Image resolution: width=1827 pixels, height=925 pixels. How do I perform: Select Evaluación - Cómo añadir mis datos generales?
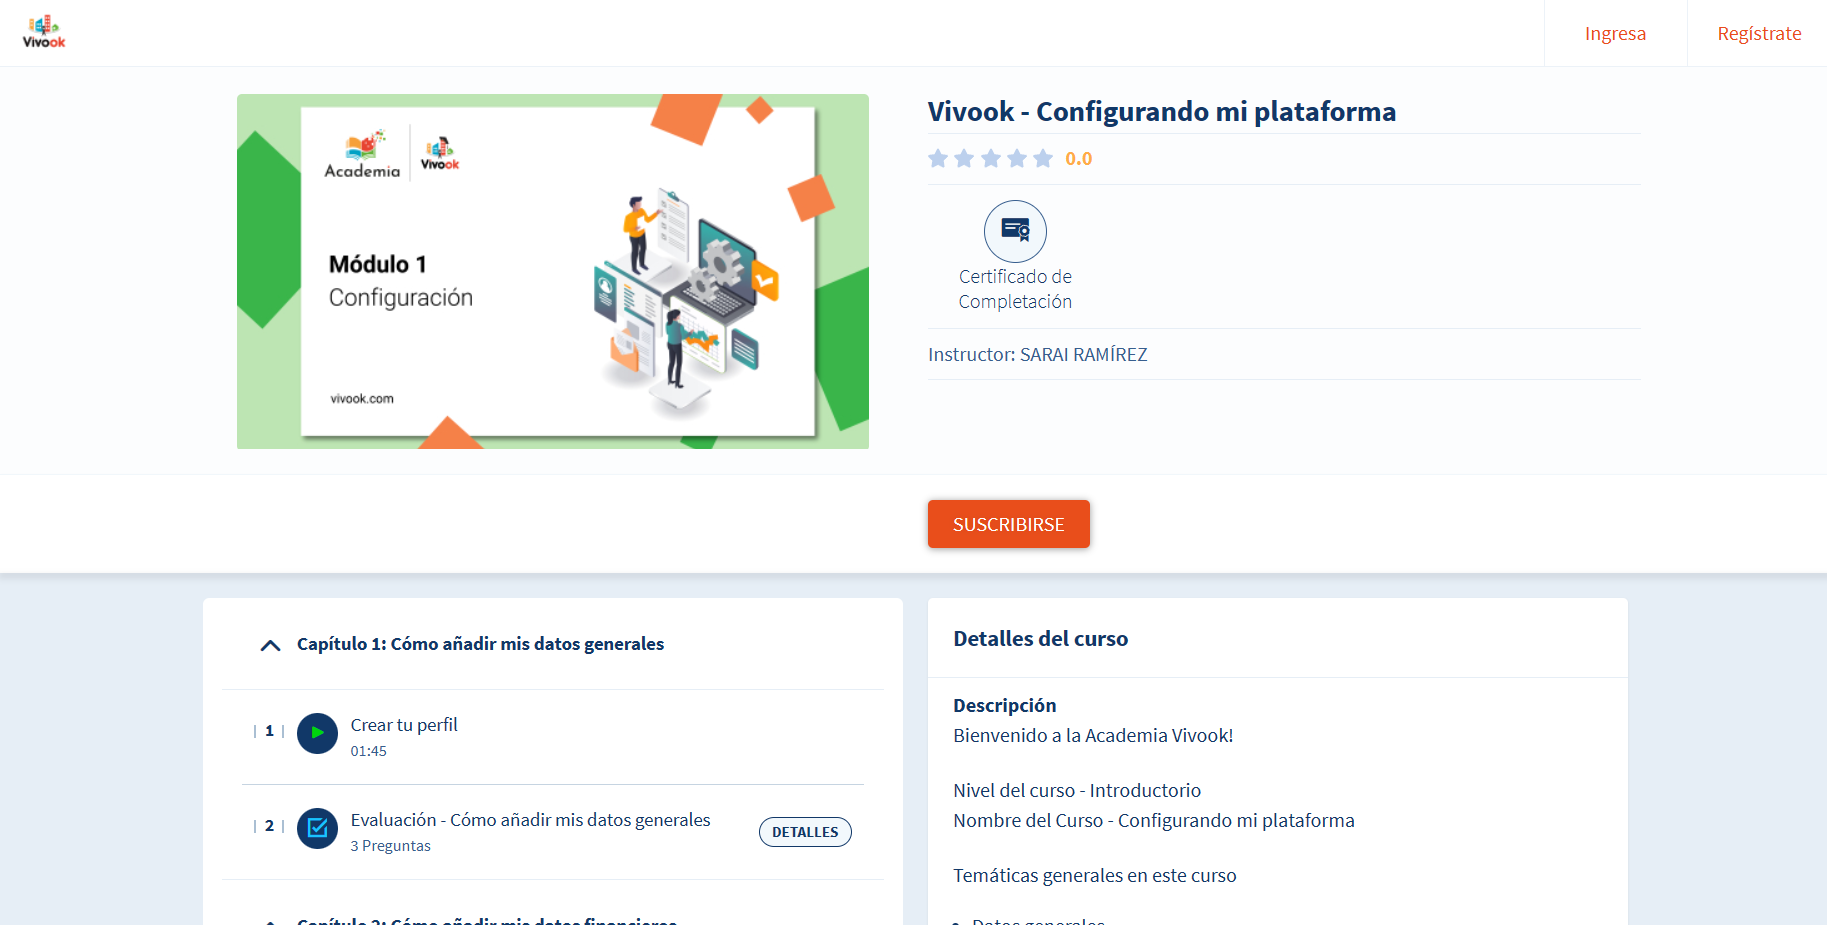[x=530, y=820]
